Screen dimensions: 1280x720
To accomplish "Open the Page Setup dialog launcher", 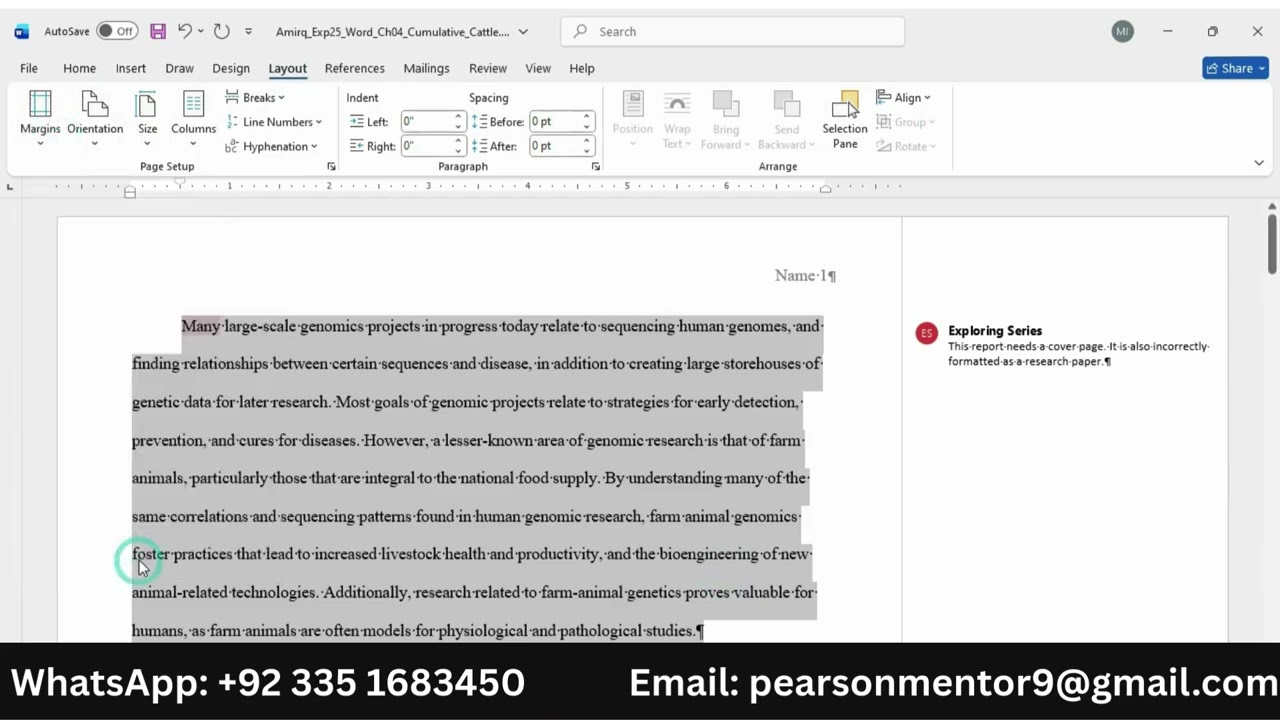I will (x=331, y=167).
